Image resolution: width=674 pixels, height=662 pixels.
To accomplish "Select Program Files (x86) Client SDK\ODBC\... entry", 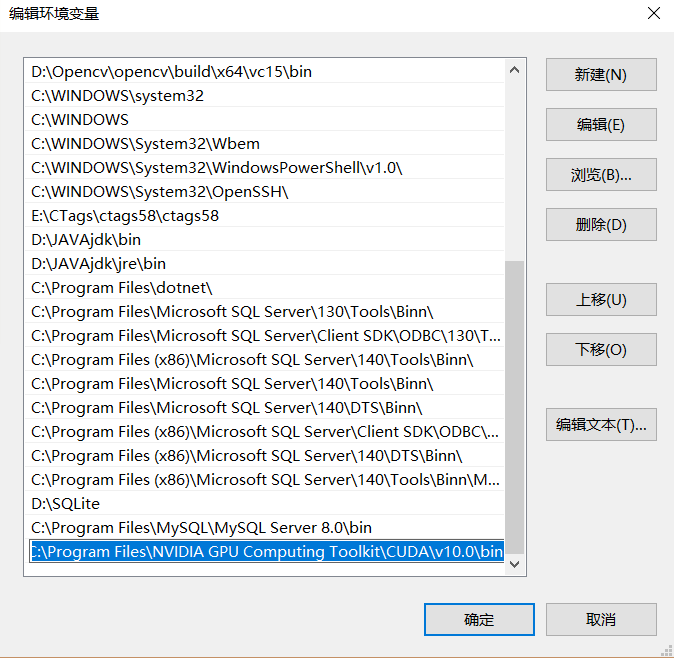I will tap(265, 432).
